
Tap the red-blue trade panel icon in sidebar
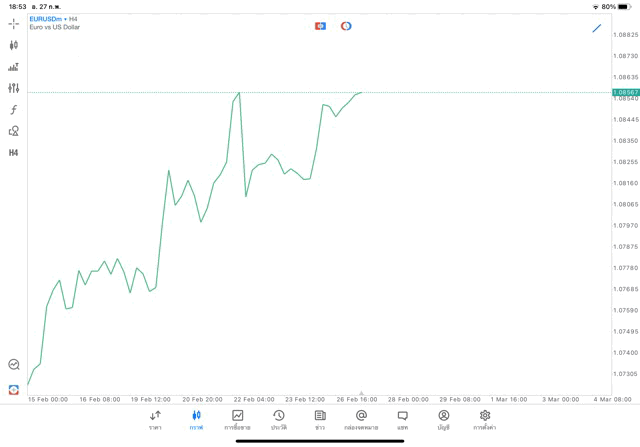13,389
